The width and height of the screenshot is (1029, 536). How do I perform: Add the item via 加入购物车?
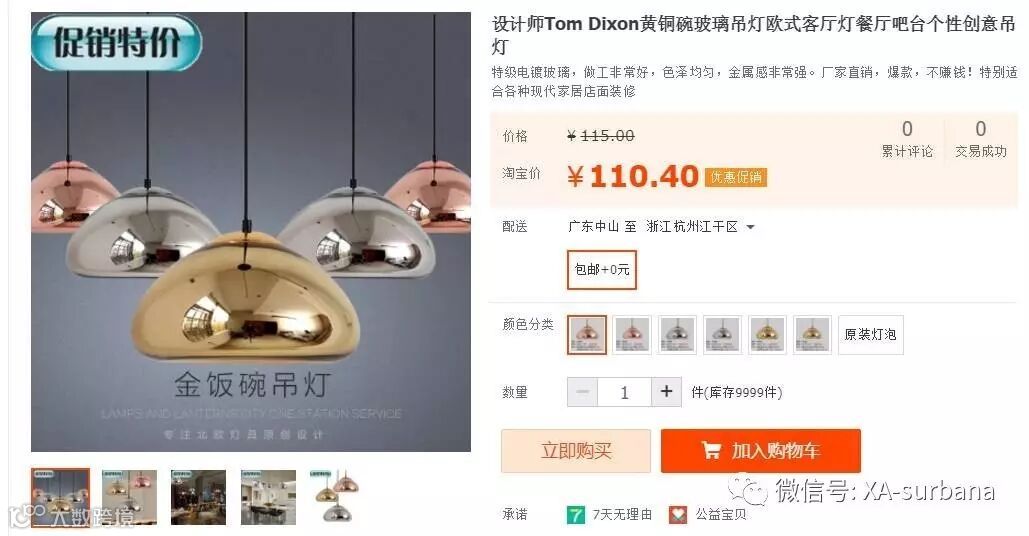(761, 451)
